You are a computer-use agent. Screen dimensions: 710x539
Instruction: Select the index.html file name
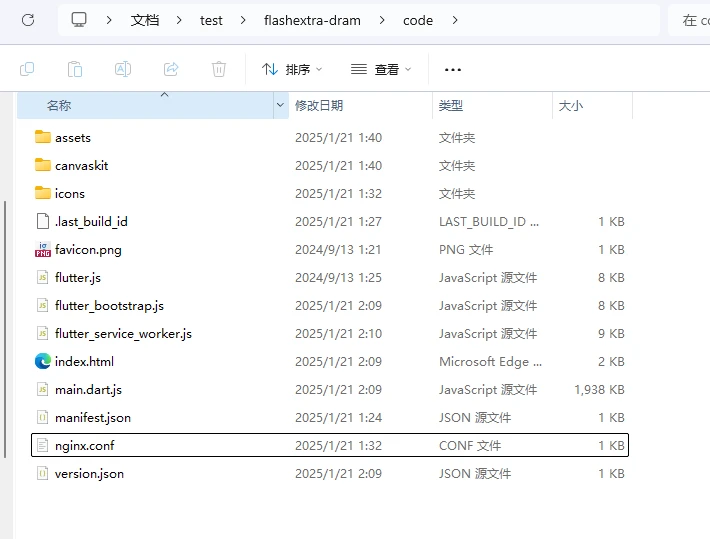click(84, 361)
